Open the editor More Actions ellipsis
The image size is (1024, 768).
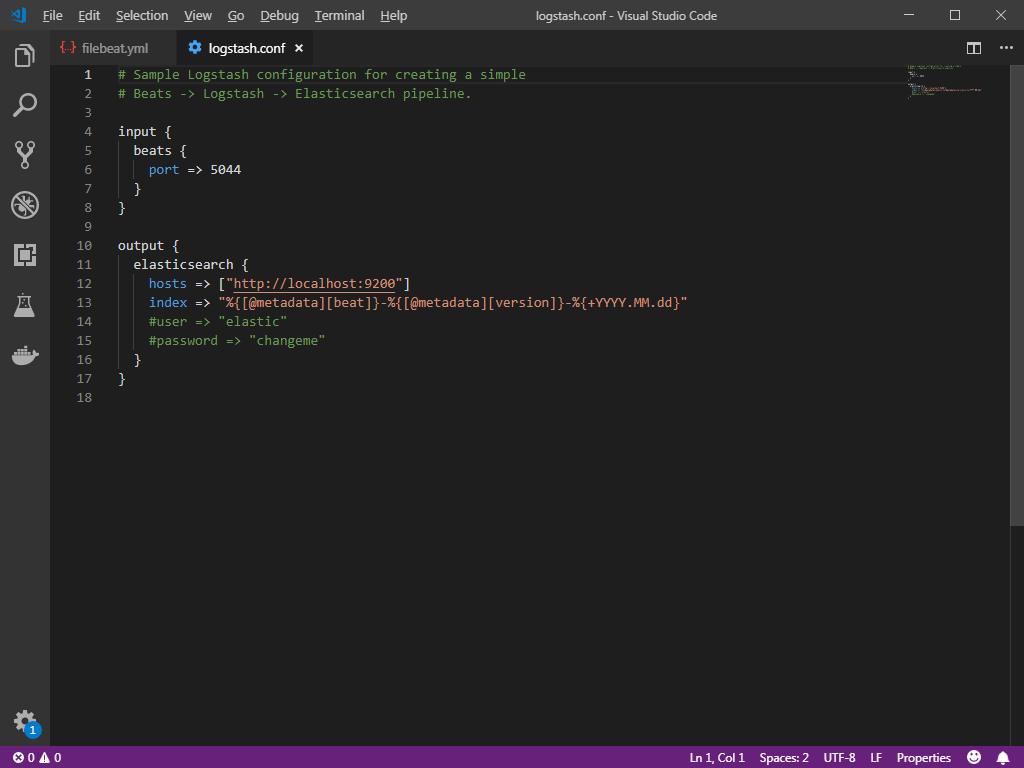pyautogui.click(x=1006, y=48)
